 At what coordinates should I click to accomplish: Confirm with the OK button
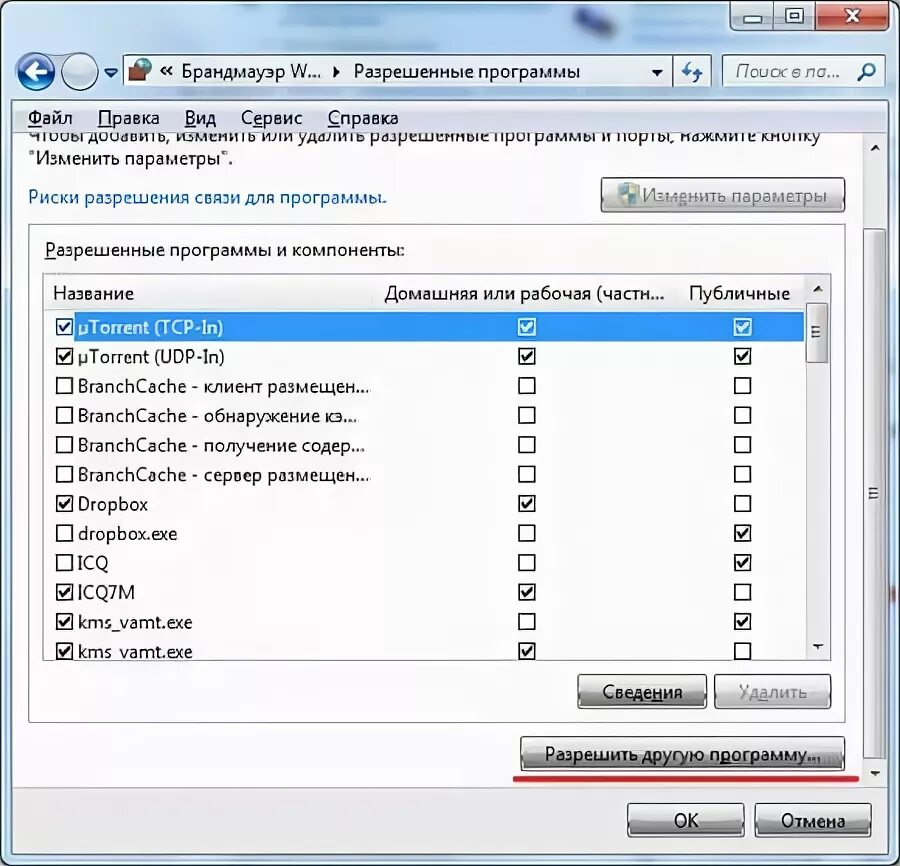tap(685, 820)
